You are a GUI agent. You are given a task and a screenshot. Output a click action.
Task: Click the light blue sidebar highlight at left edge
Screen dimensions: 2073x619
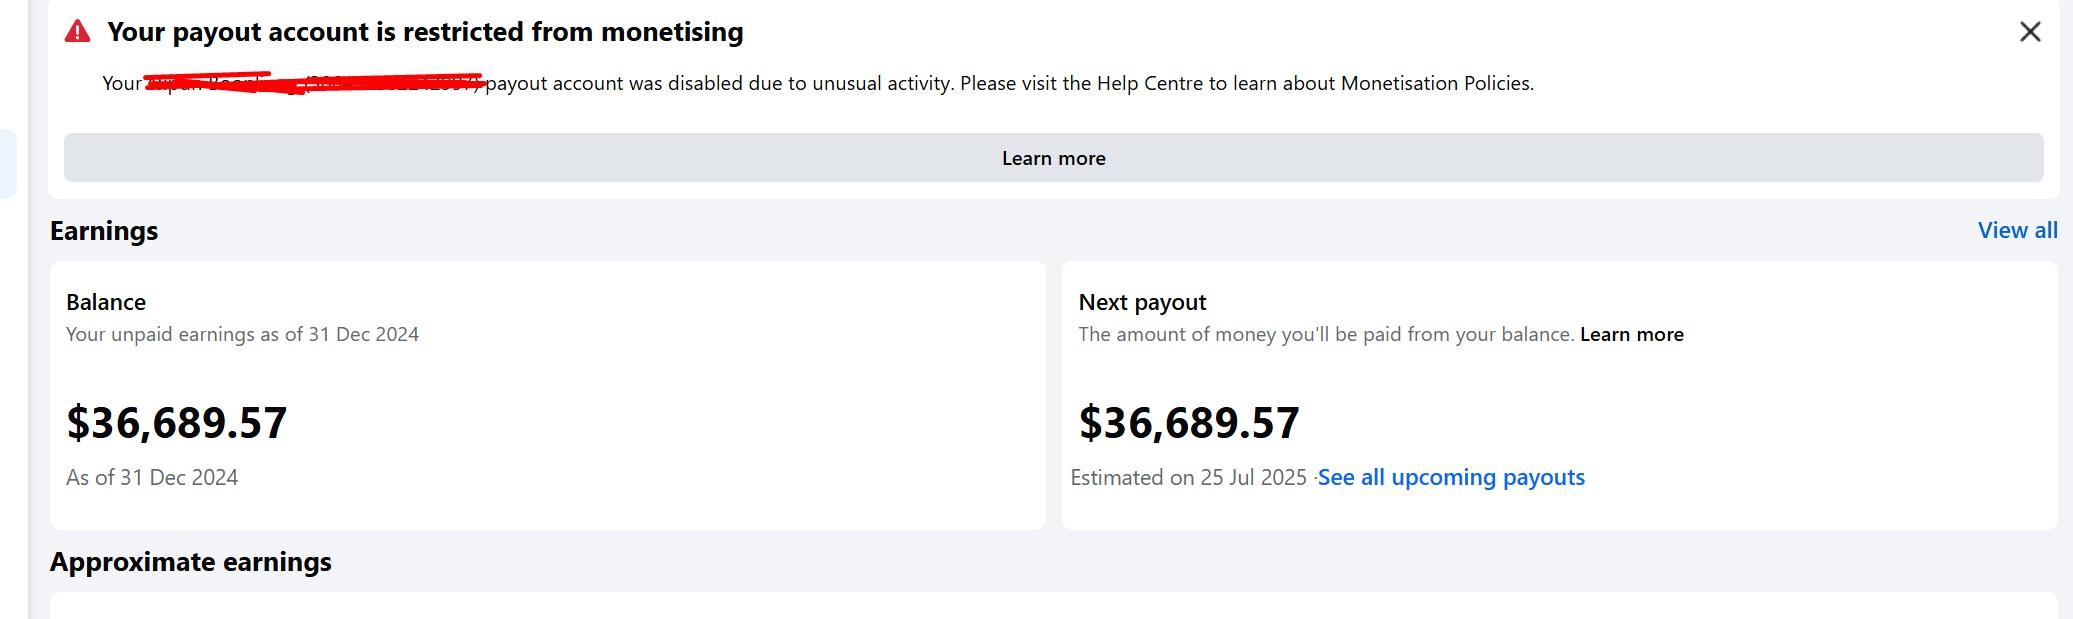[8, 164]
